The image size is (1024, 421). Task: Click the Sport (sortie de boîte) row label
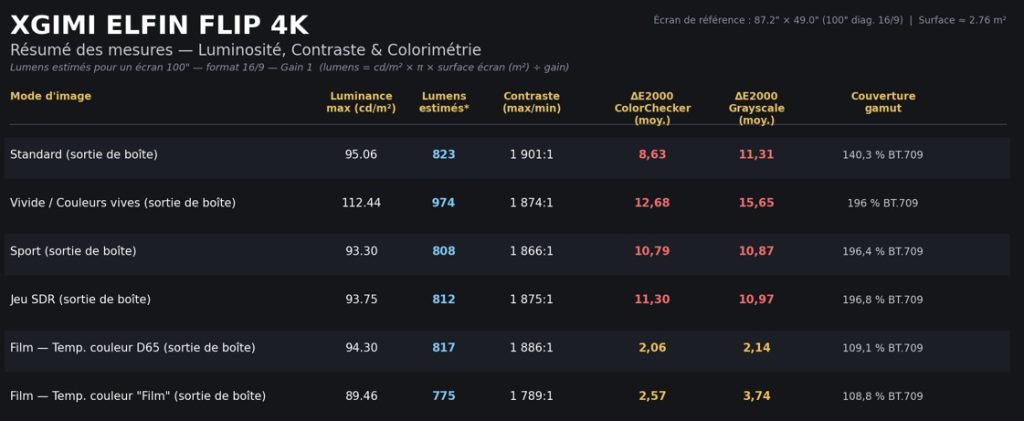tap(73, 251)
